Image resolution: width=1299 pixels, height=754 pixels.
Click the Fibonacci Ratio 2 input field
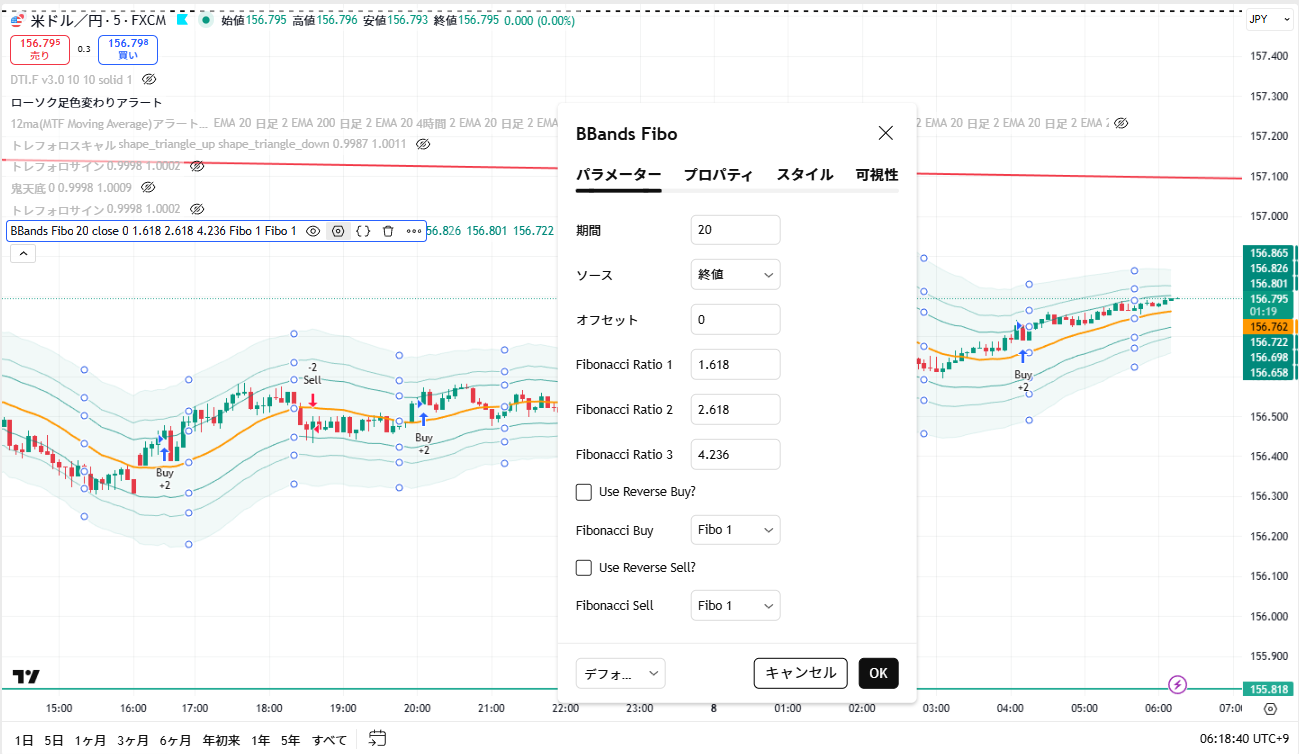tap(735, 409)
